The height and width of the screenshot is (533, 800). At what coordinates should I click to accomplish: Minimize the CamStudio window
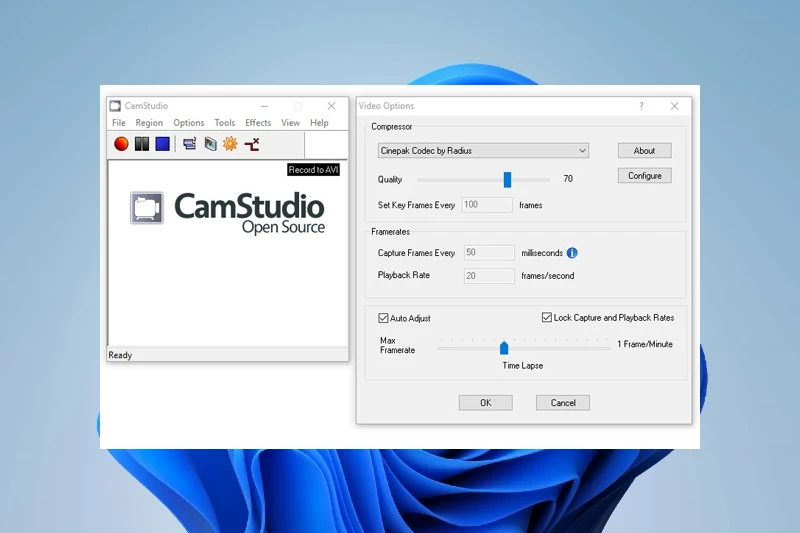[264, 106]
